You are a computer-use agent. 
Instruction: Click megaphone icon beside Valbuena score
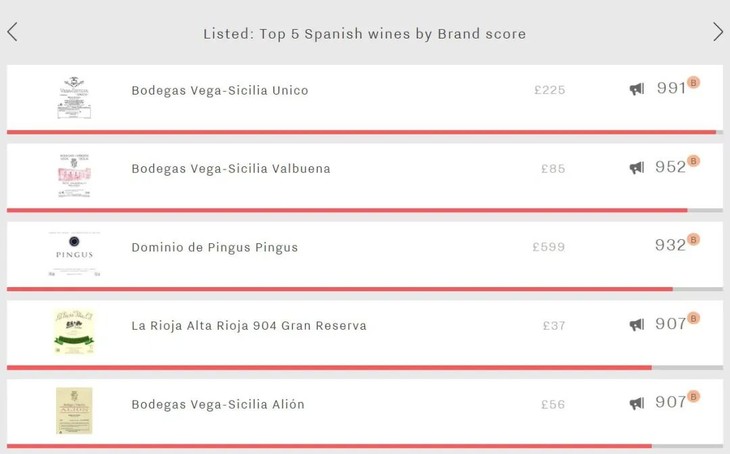[x=637, y=168]
